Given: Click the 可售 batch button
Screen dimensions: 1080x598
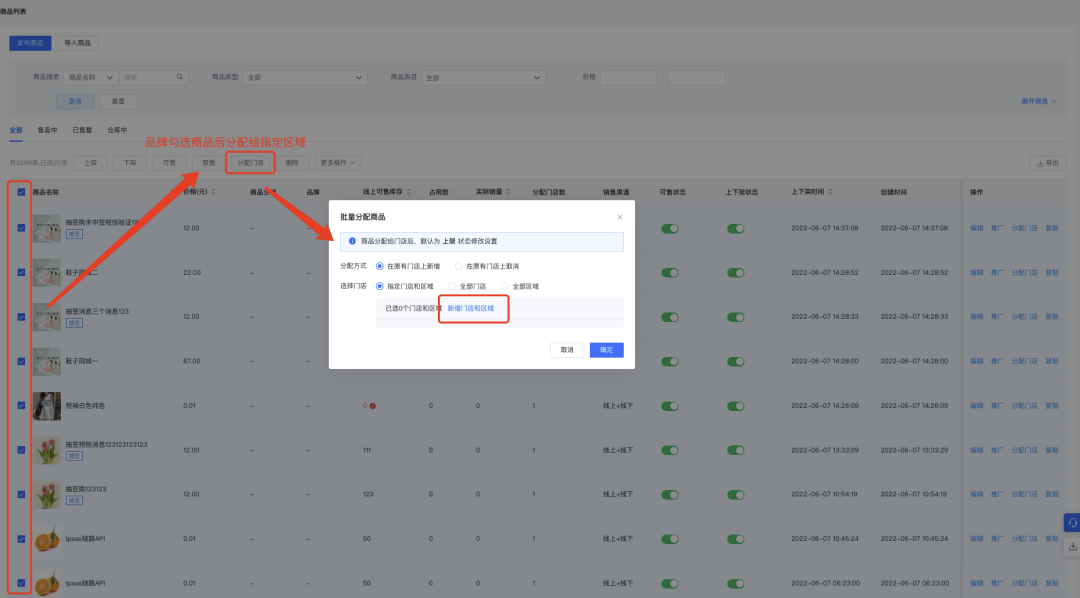Looking at the screenshot, I should 169,163.
